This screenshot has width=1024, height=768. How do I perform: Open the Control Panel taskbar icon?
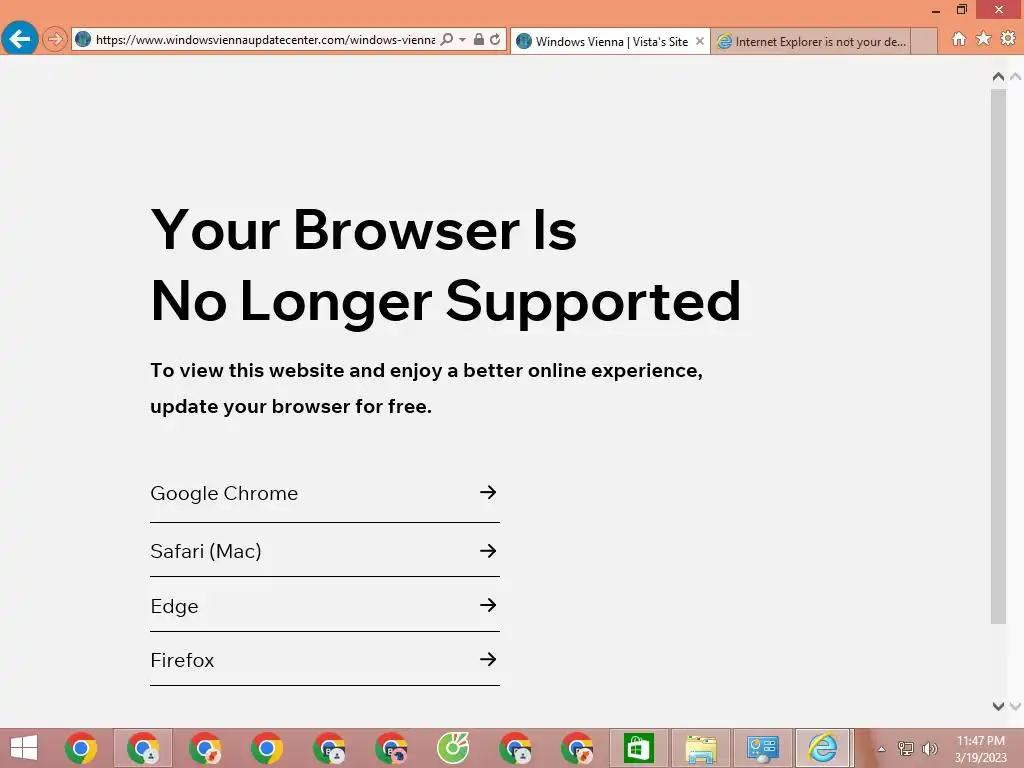pos(763,748)
